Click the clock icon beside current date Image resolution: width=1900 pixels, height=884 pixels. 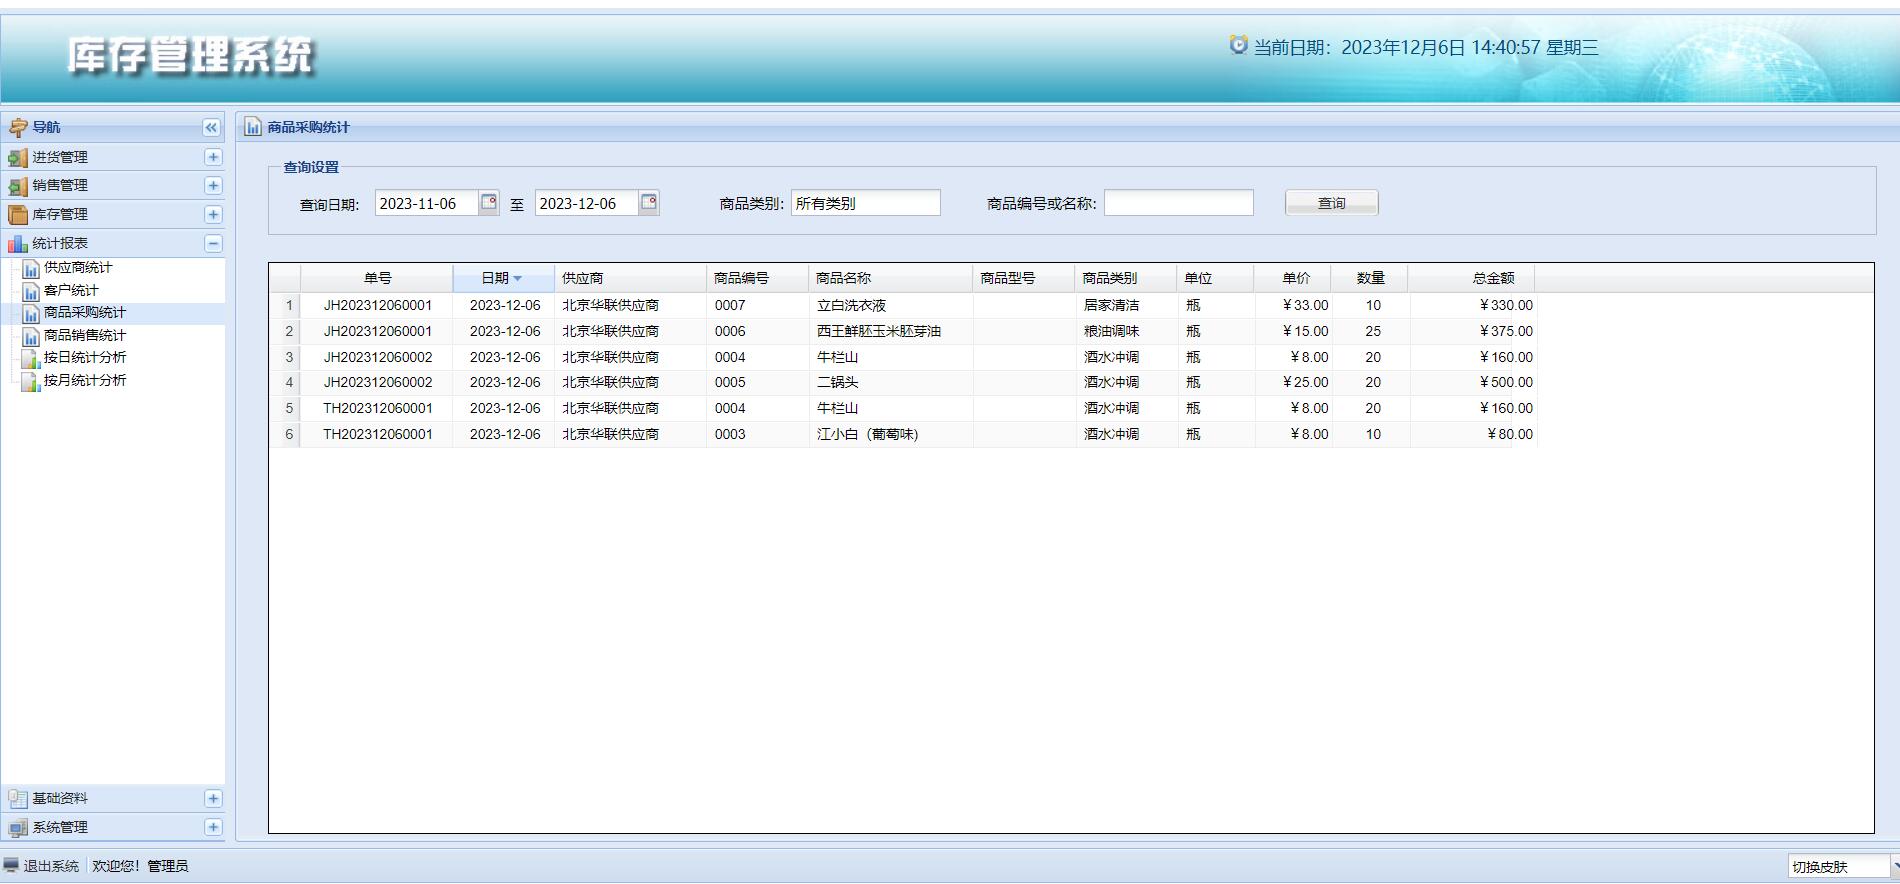(1239, 45)
